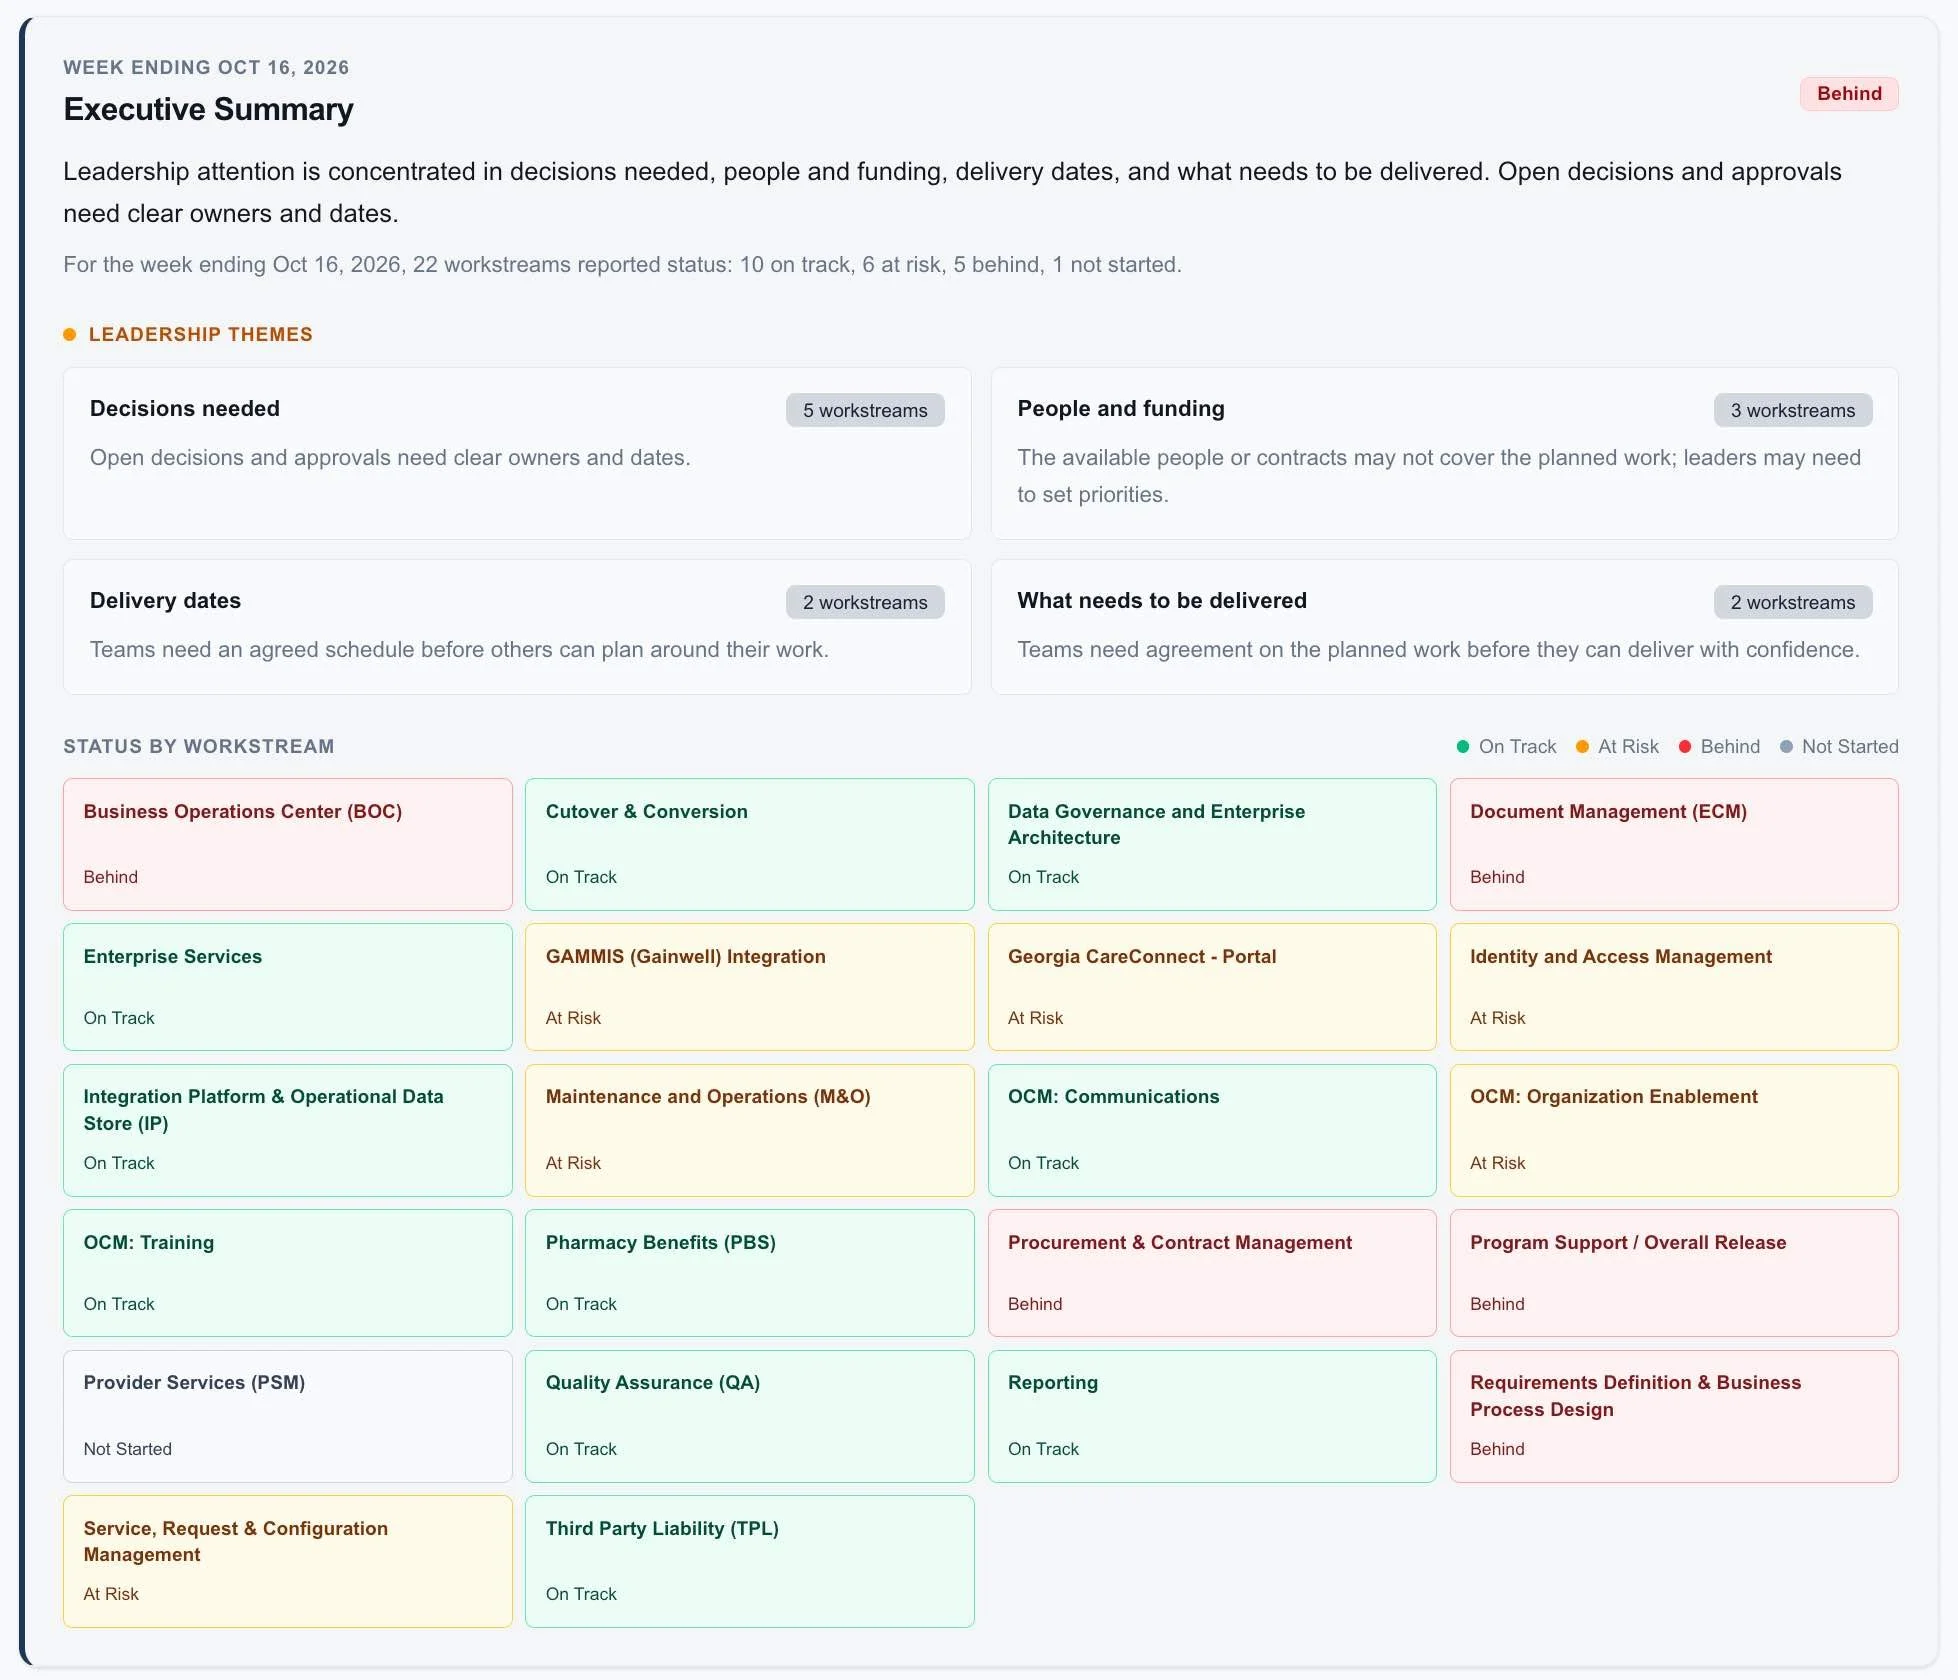The height and width of the screenshot is (1680, 1958).
Task: Open Document Management (ECM) card
Action: (x=1674, y=844)
